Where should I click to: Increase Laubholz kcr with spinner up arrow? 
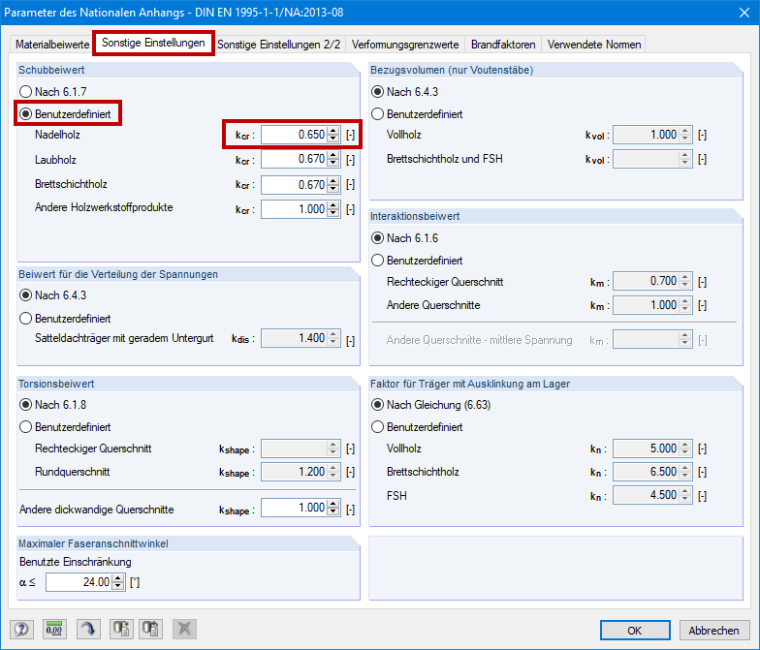pyautogui.click(x=333, y=155)
